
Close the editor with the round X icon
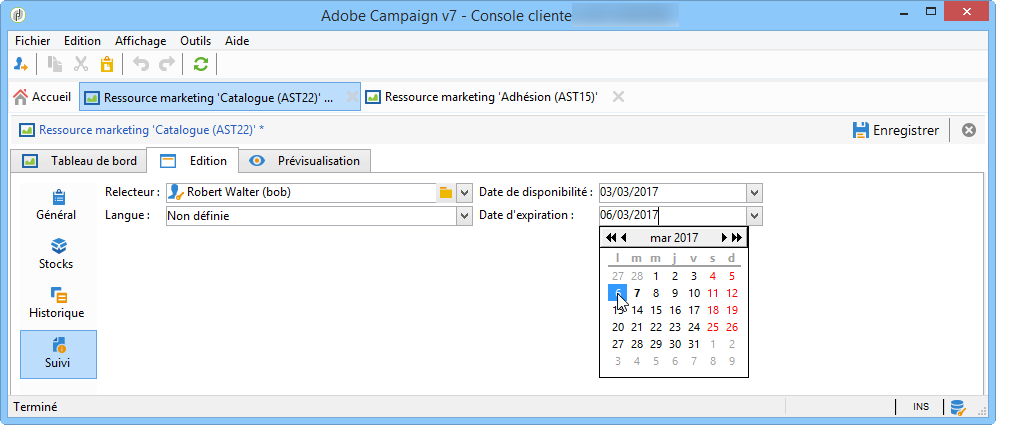[968, 130]
